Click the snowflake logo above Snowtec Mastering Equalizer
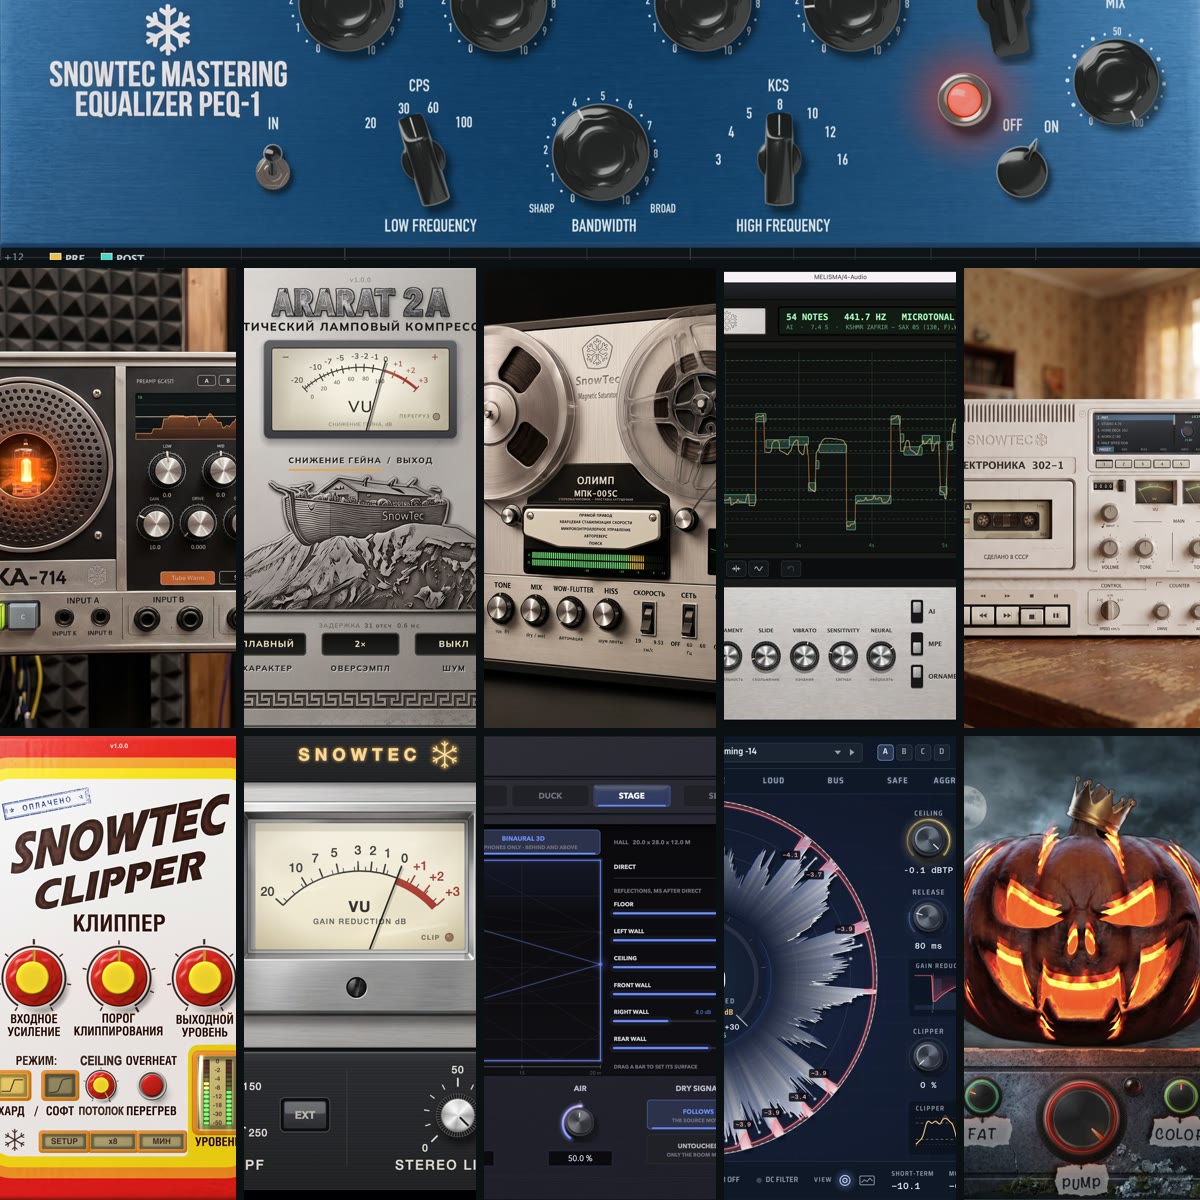This screenshot has width=1200, height=1200. click(167, 30)
